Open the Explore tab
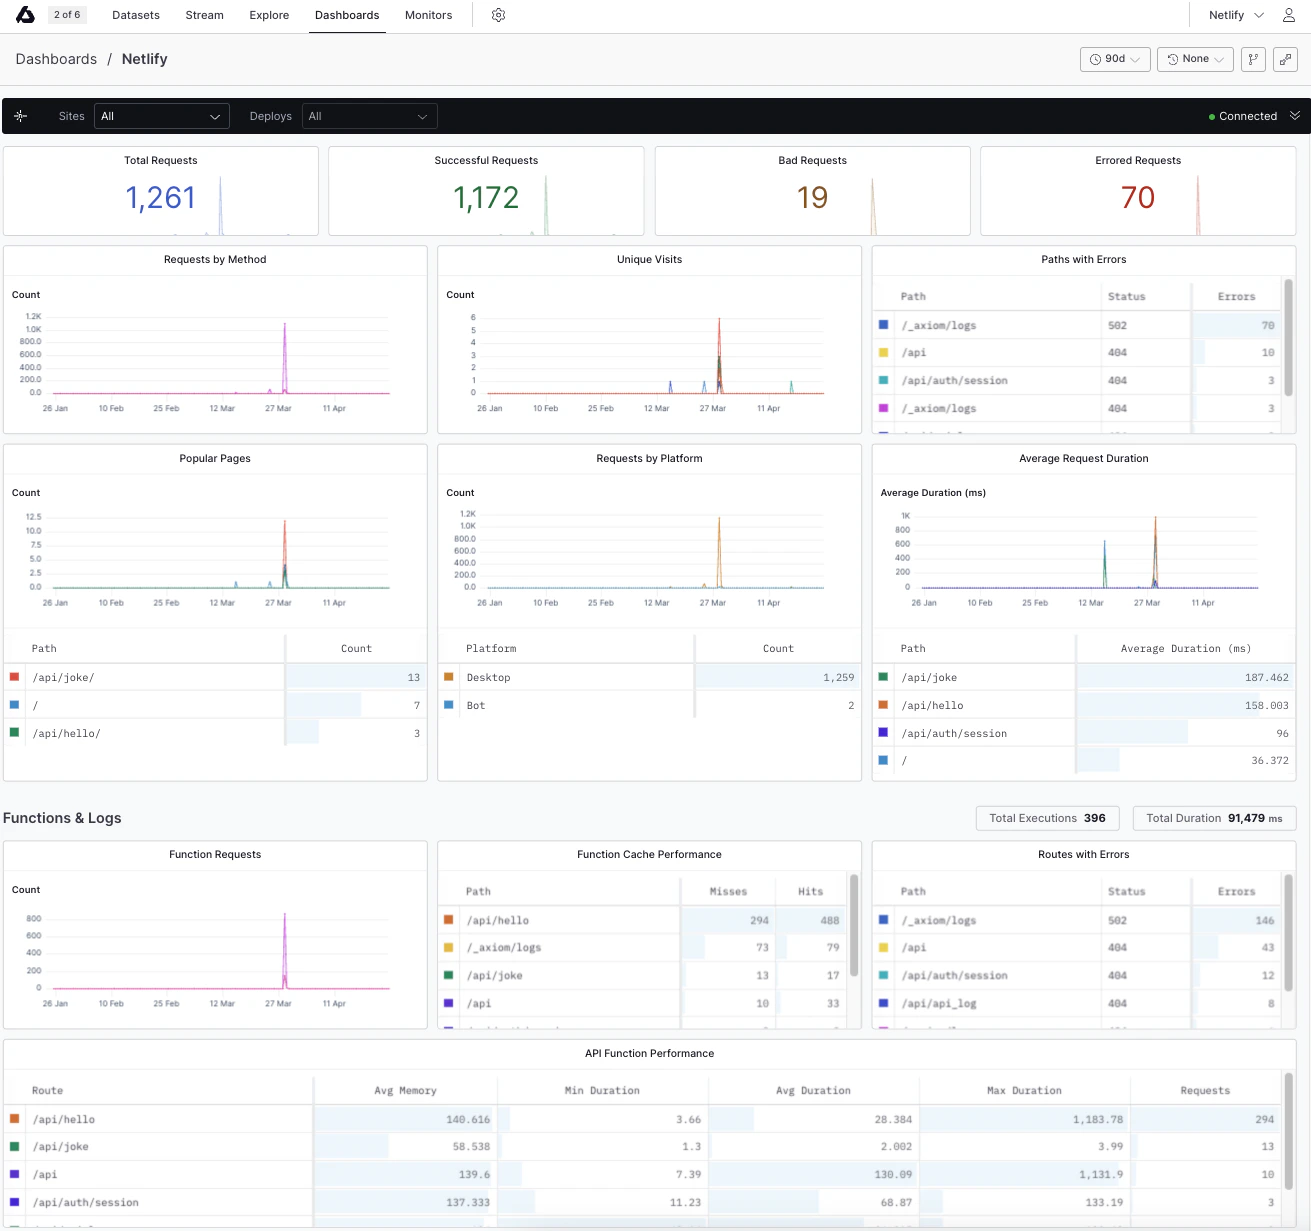Screen dimensions: 1311x1231 click(269, 15)
